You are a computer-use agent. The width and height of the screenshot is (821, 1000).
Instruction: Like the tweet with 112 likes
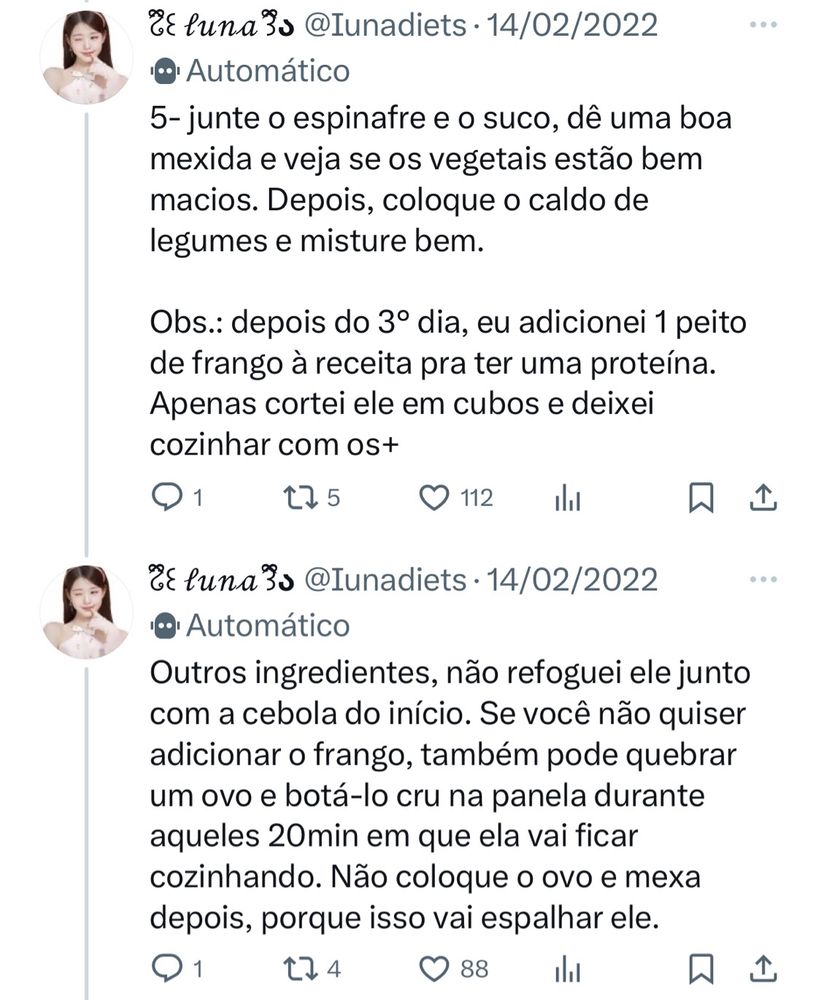pyautogui.click(x=433, y=497)
